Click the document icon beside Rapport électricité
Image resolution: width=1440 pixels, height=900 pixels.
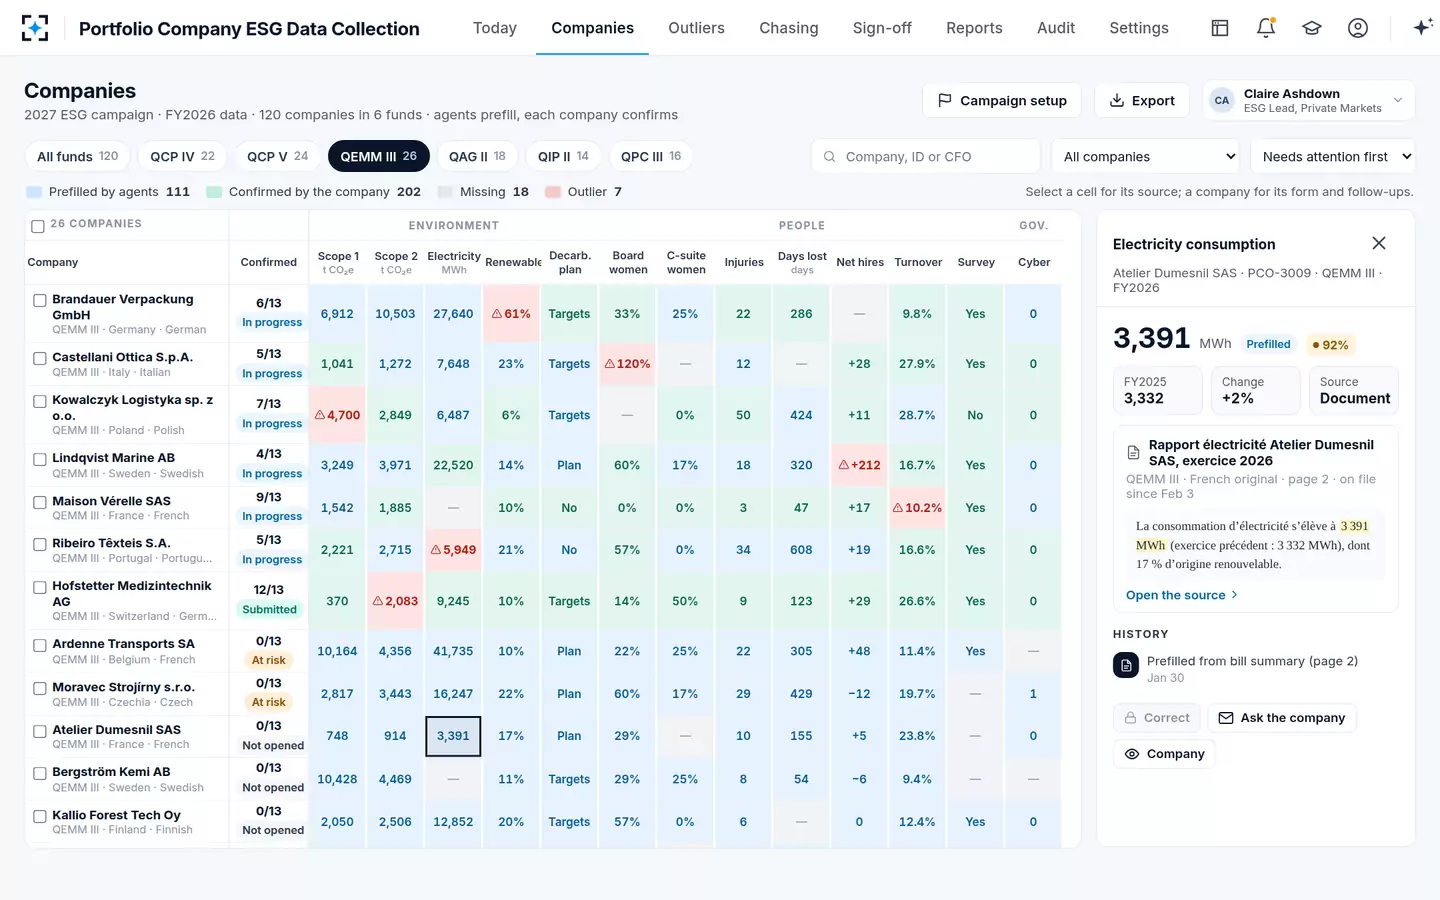point(1134,453)
